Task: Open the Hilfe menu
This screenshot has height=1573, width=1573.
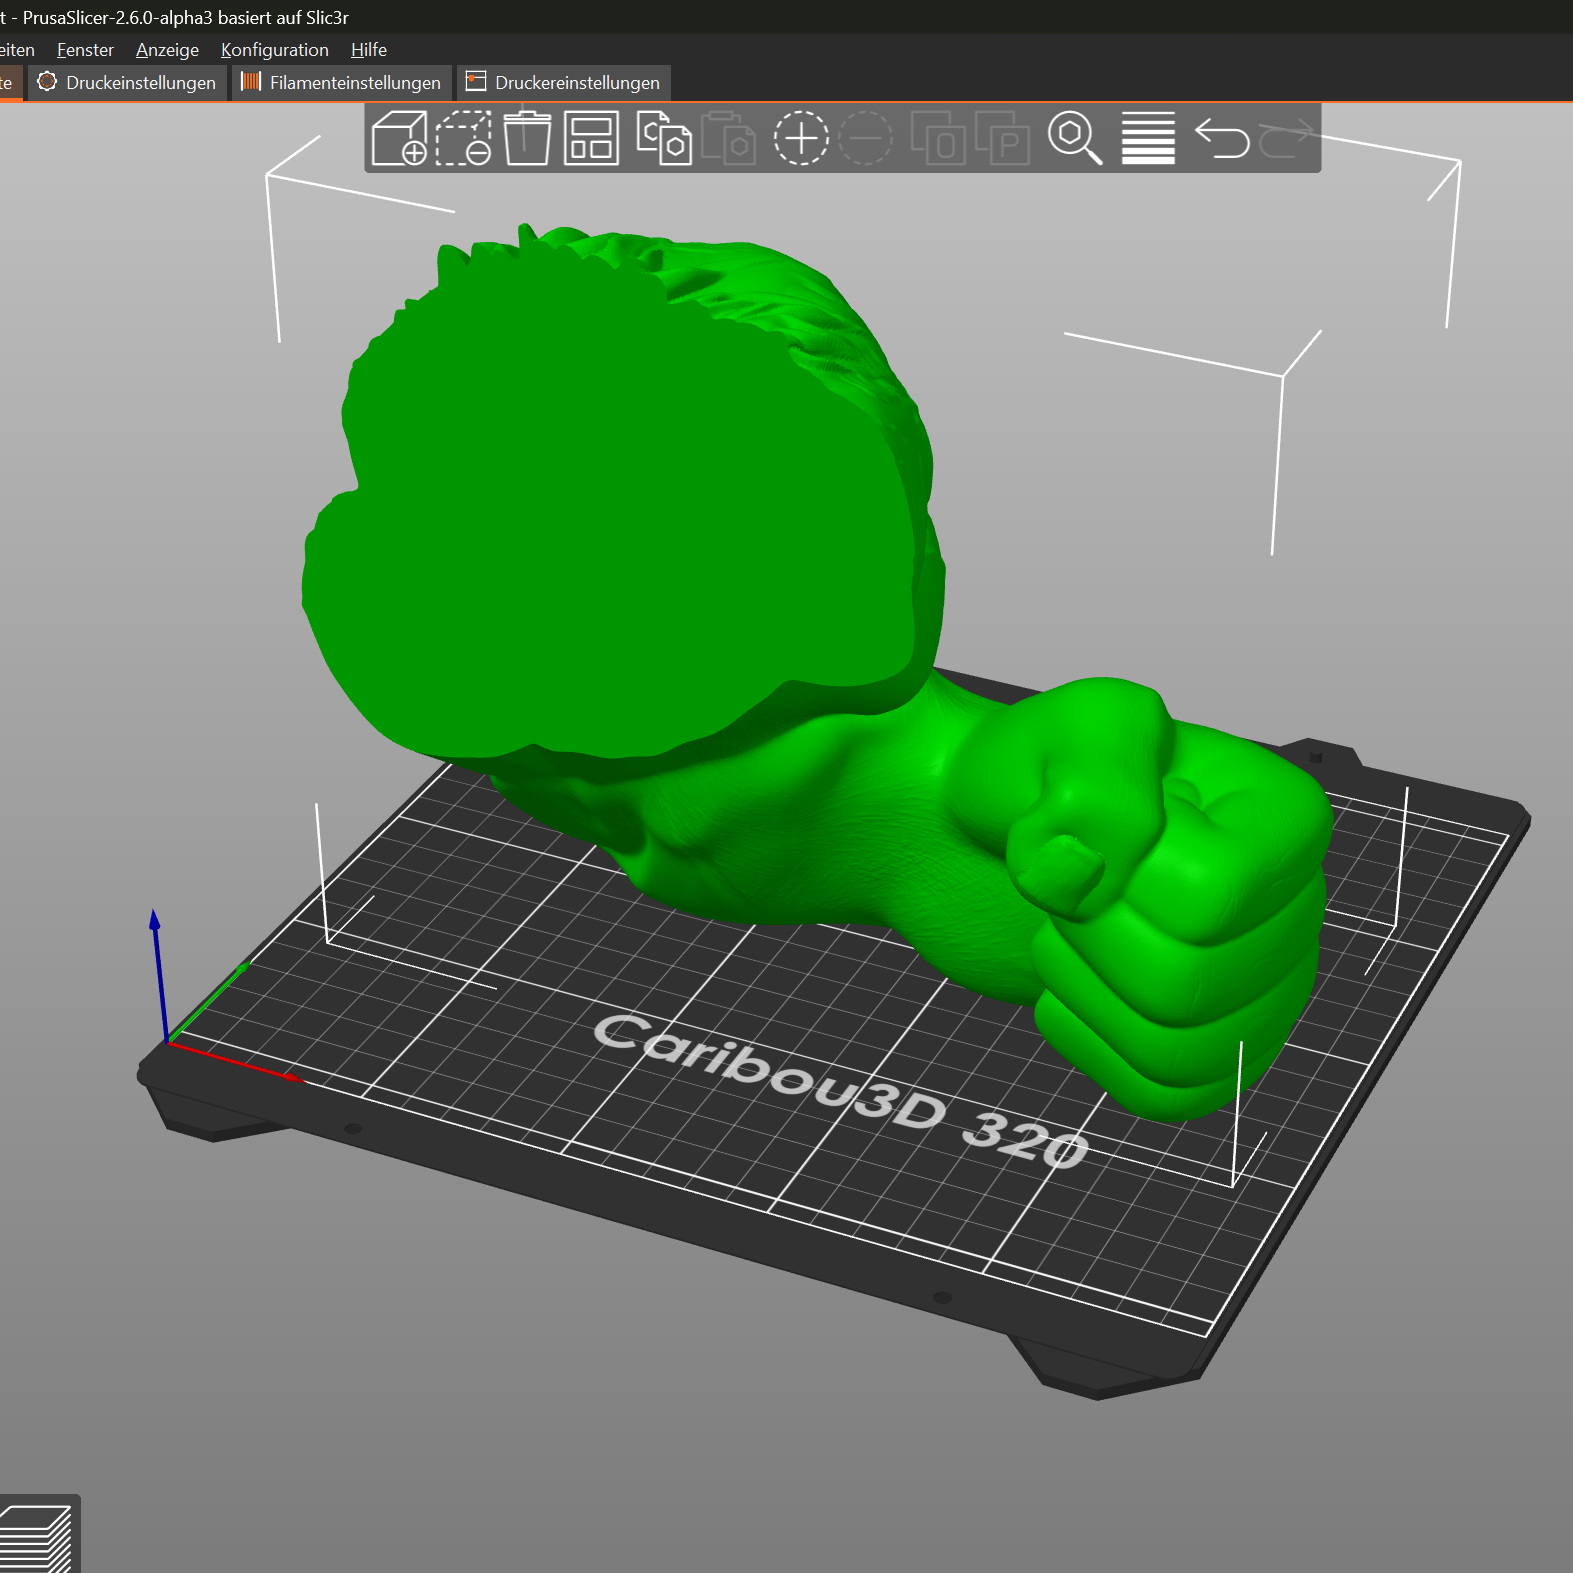Action: 368,50
